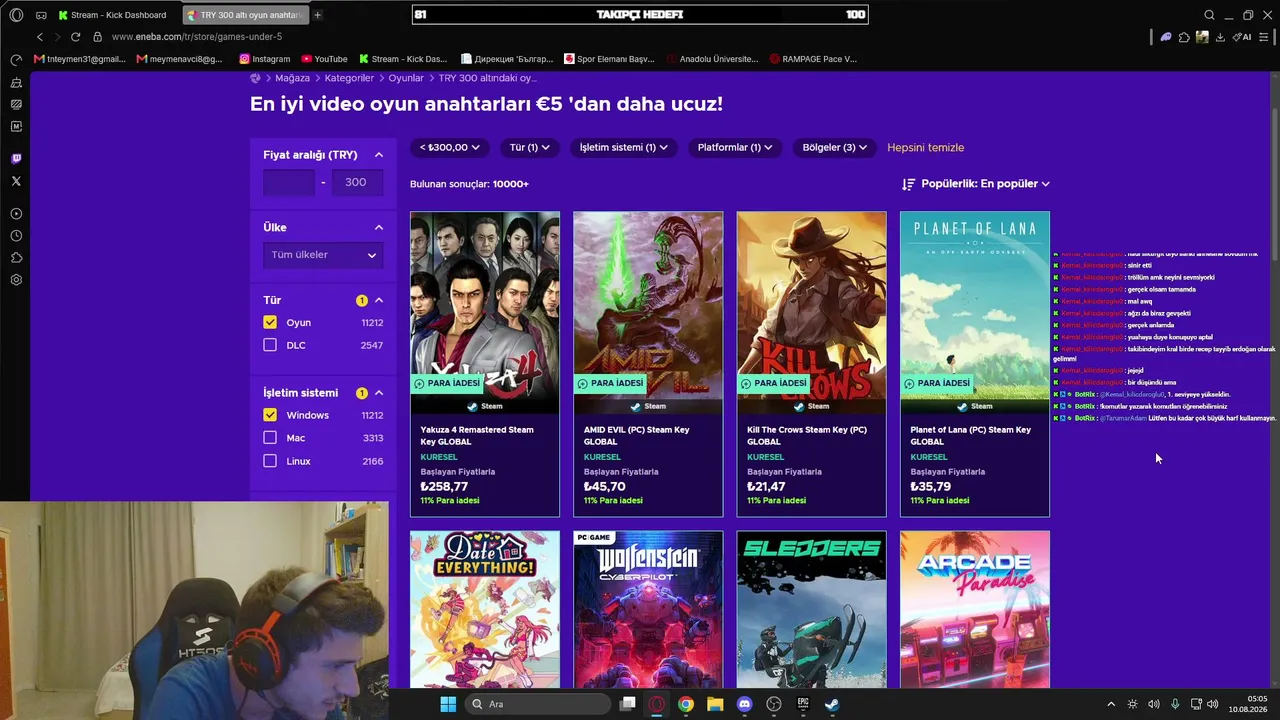1280x720 pixels.
Task: Go to Kategoriler breadcrumb
Action: coord(349,78)
